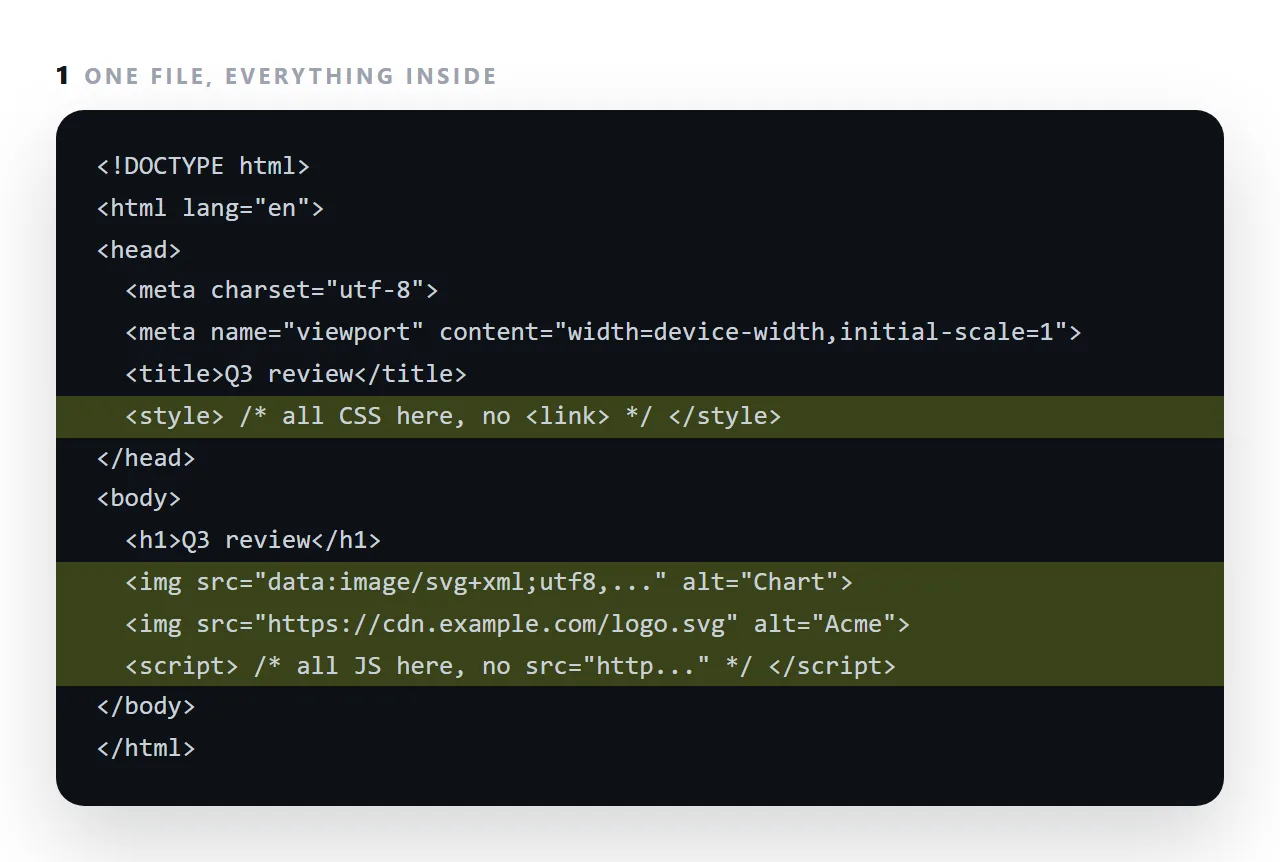The image size is (1280, 862).
Task: Click the heading 'ONE FILE, EVERYTHING INSIDE'
Action: pyautogui.click(x=290, y=76)
